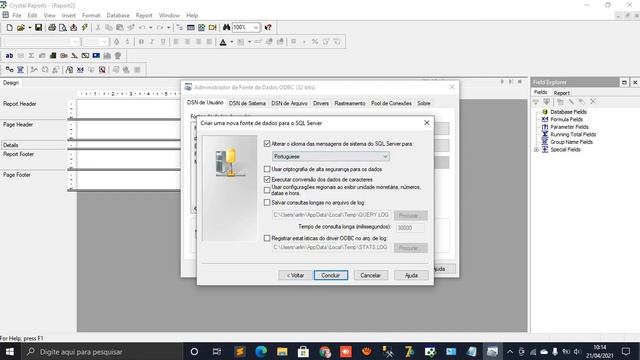Viewport: 640px width, 360px height.
Task: Click the Windows search box
Action: pos(101,351)
